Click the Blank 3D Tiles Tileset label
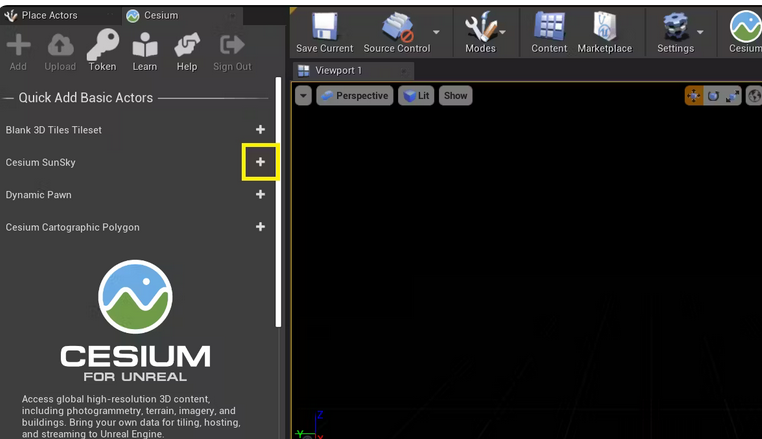 click(x=53, y=130)
